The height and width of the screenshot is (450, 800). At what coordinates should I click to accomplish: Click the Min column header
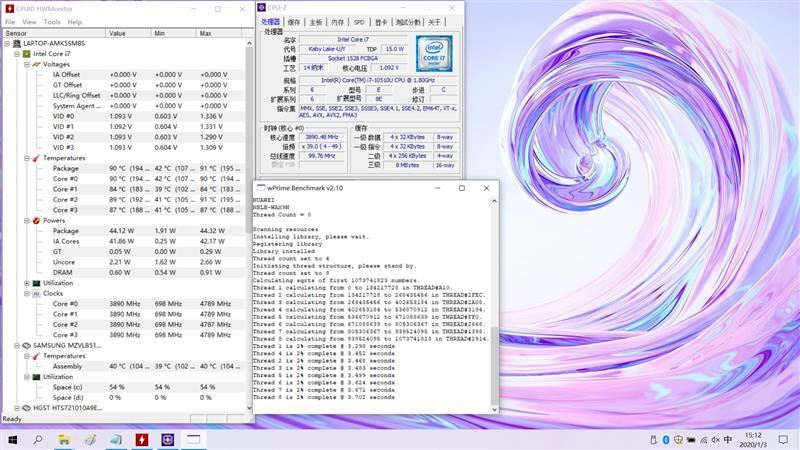[x=173, y=33]
